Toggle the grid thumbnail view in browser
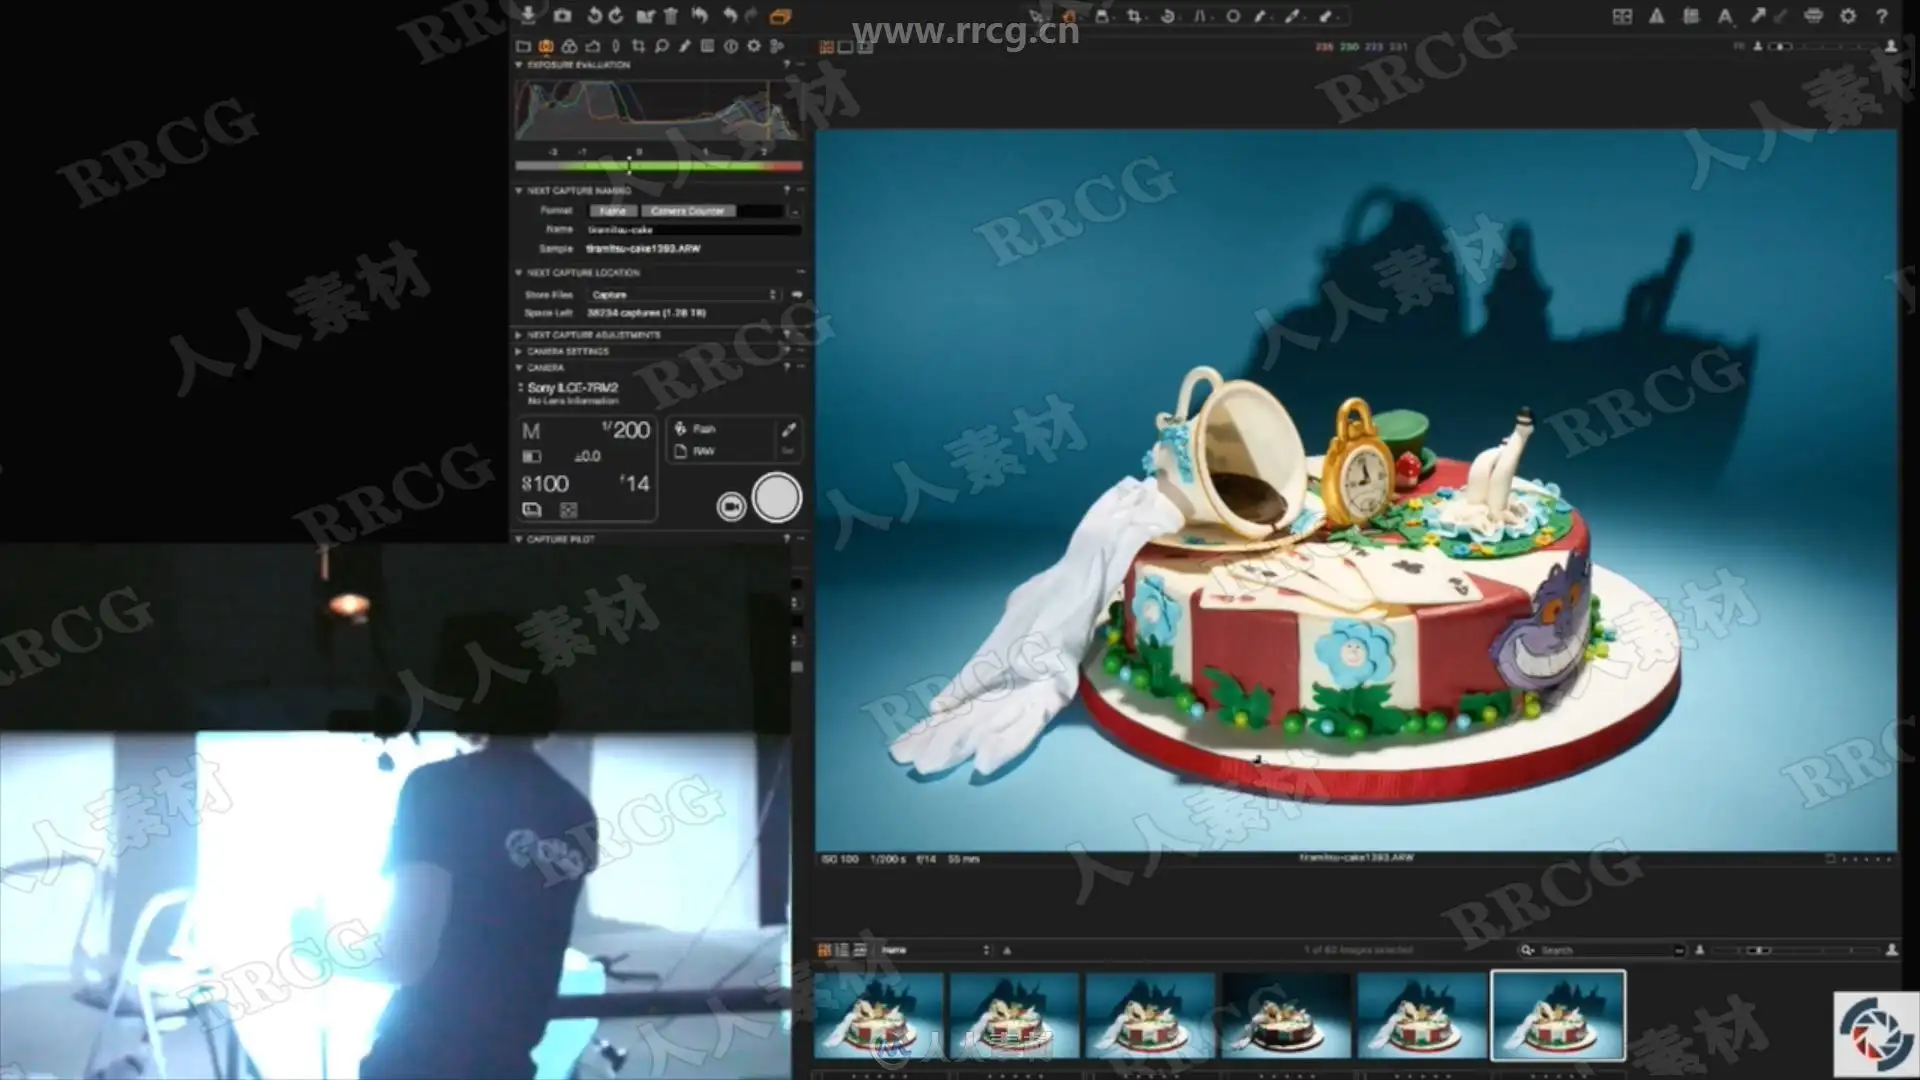 tap(825, 950)
